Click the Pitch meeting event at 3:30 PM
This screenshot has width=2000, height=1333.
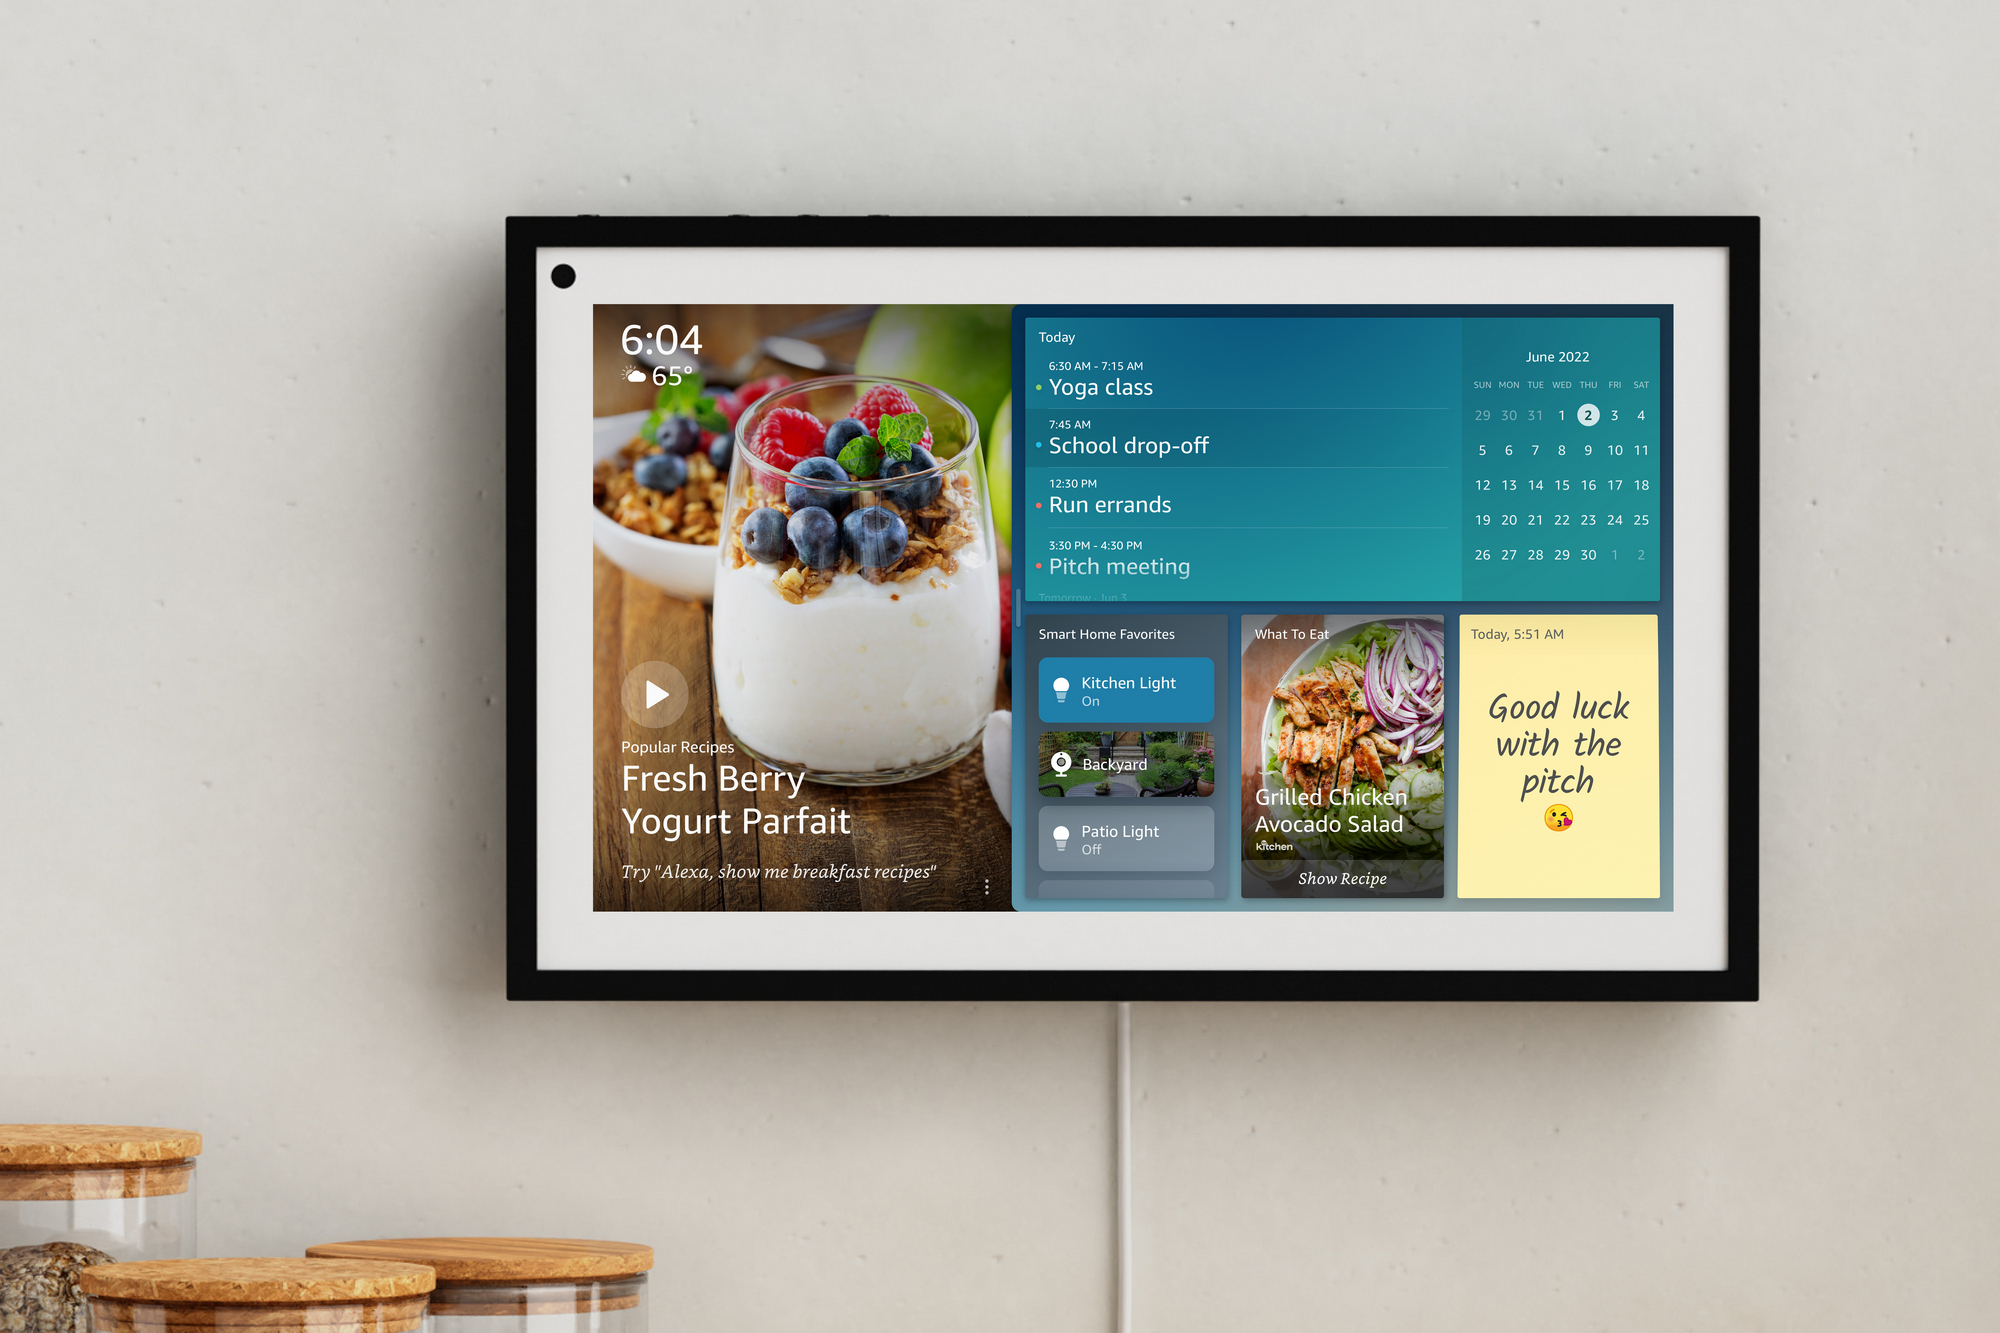click(x=1143, y=571)
